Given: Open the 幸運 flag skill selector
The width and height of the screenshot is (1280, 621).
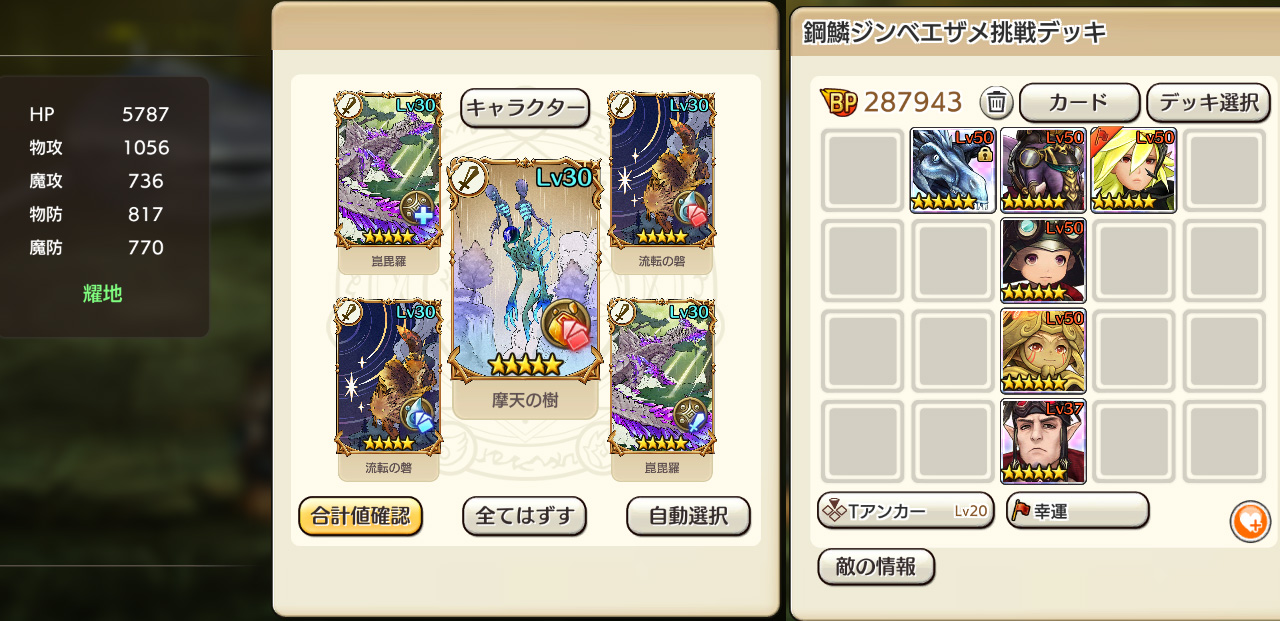Looking at the screenshot, I should tap(1077, 511).
